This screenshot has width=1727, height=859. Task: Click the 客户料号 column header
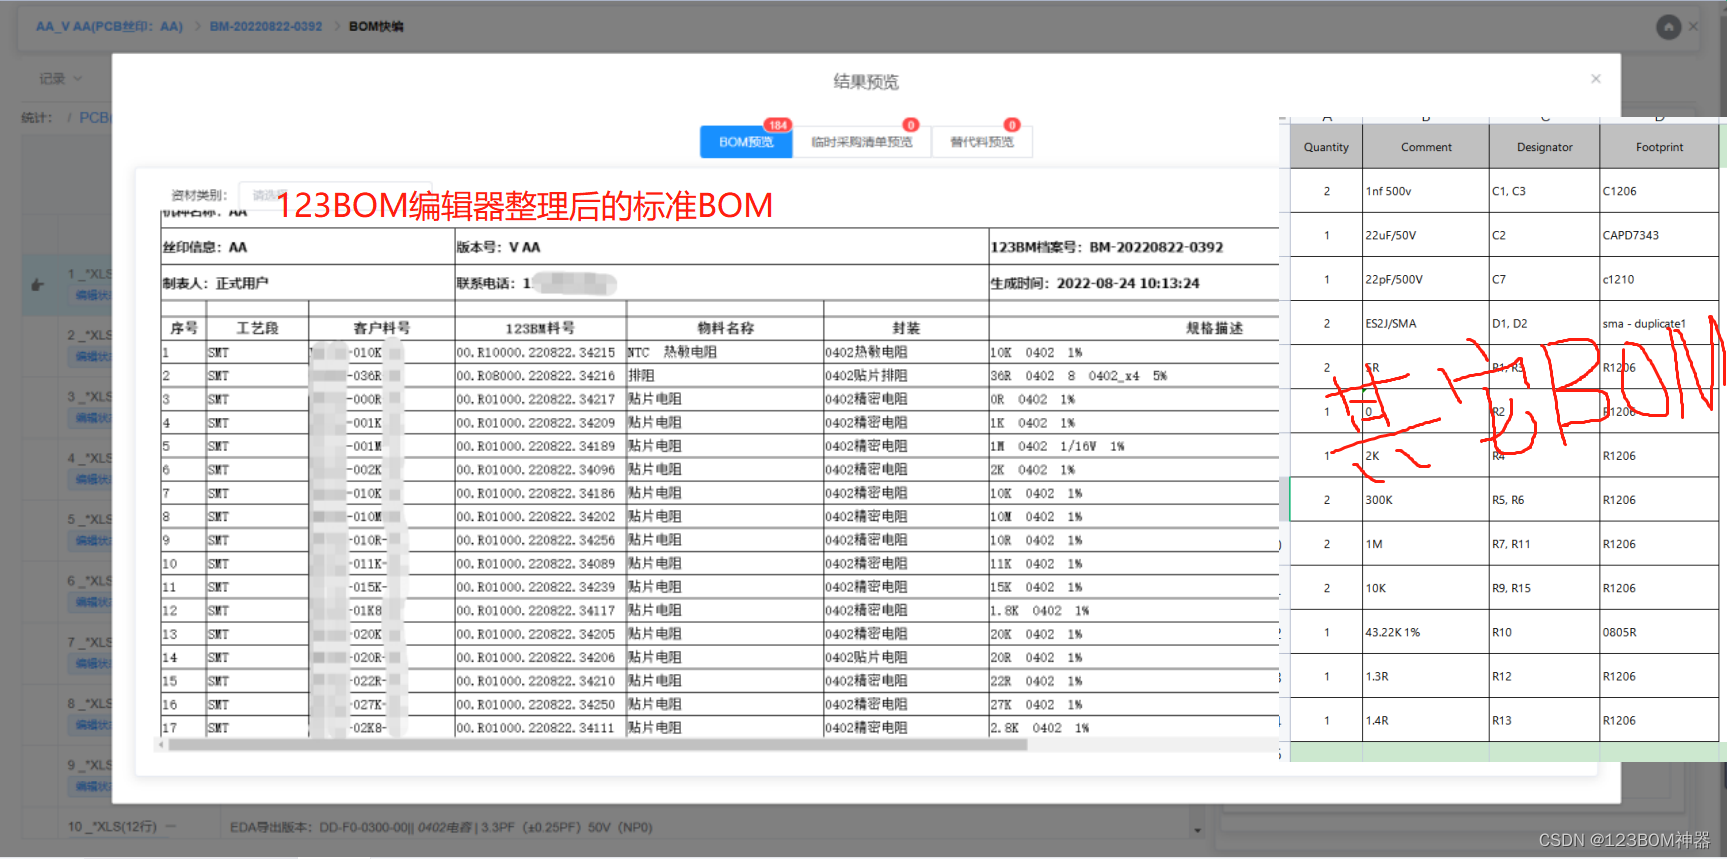click(x=381, y=328)
